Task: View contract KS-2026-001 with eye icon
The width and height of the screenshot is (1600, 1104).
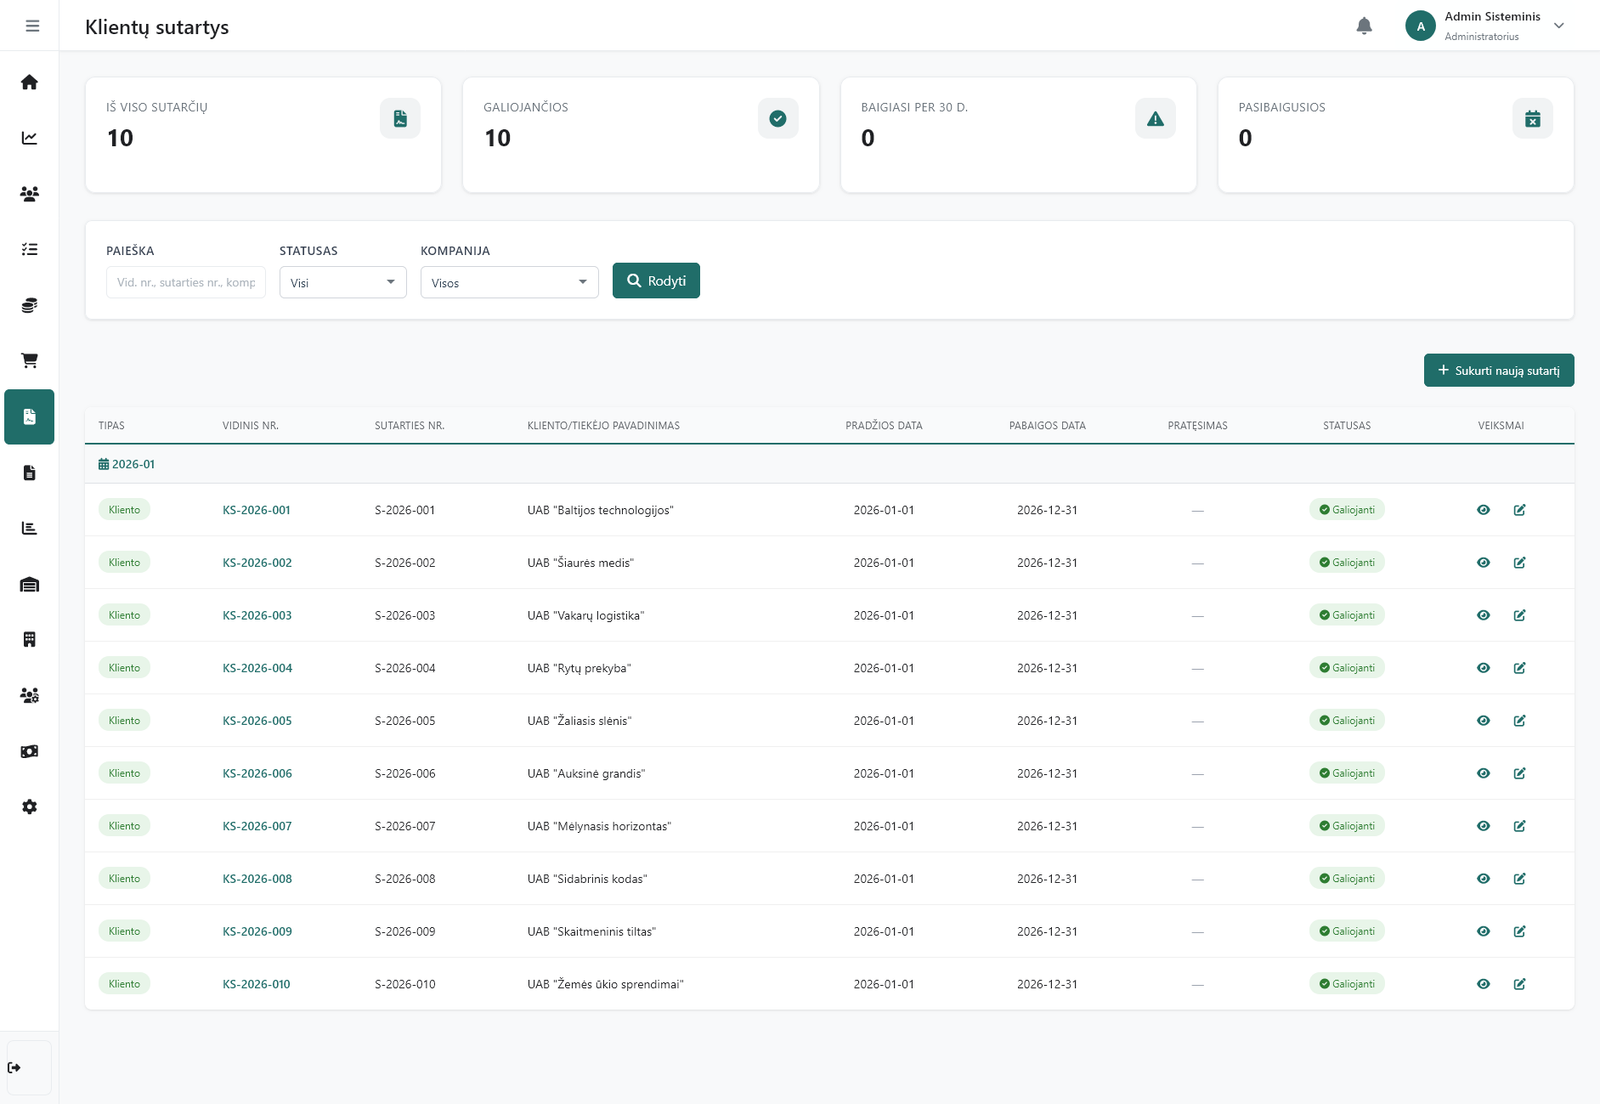Action: [x=1483, y=510]
